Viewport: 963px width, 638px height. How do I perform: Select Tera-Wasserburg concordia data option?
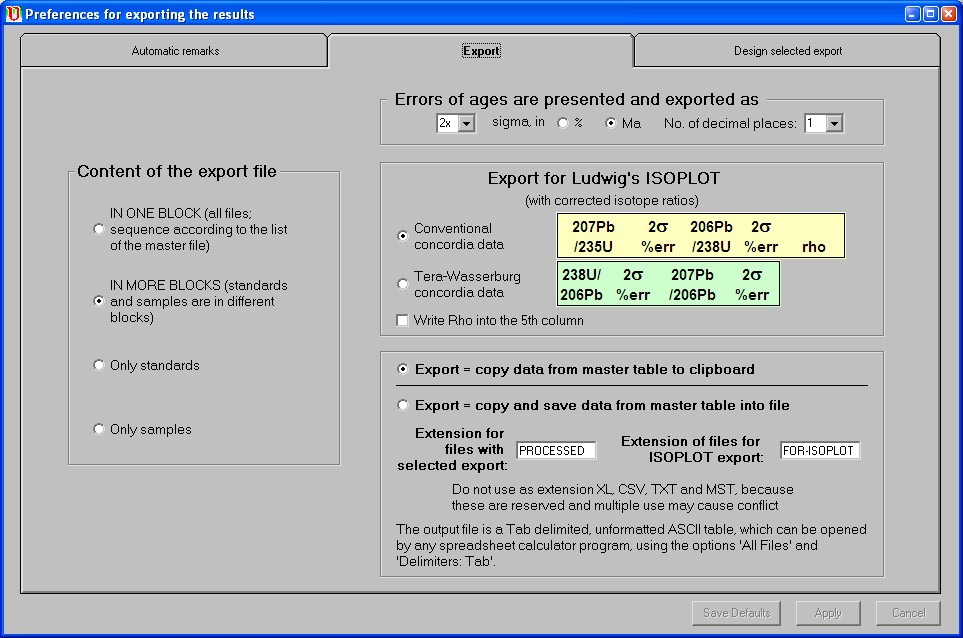[x=402, y=284]
